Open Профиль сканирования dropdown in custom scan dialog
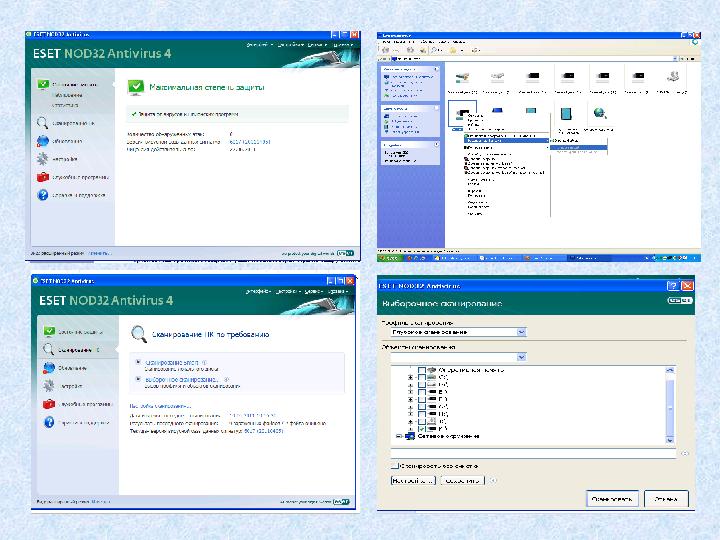This screenshot has width=720, height=540. [521, 332]
